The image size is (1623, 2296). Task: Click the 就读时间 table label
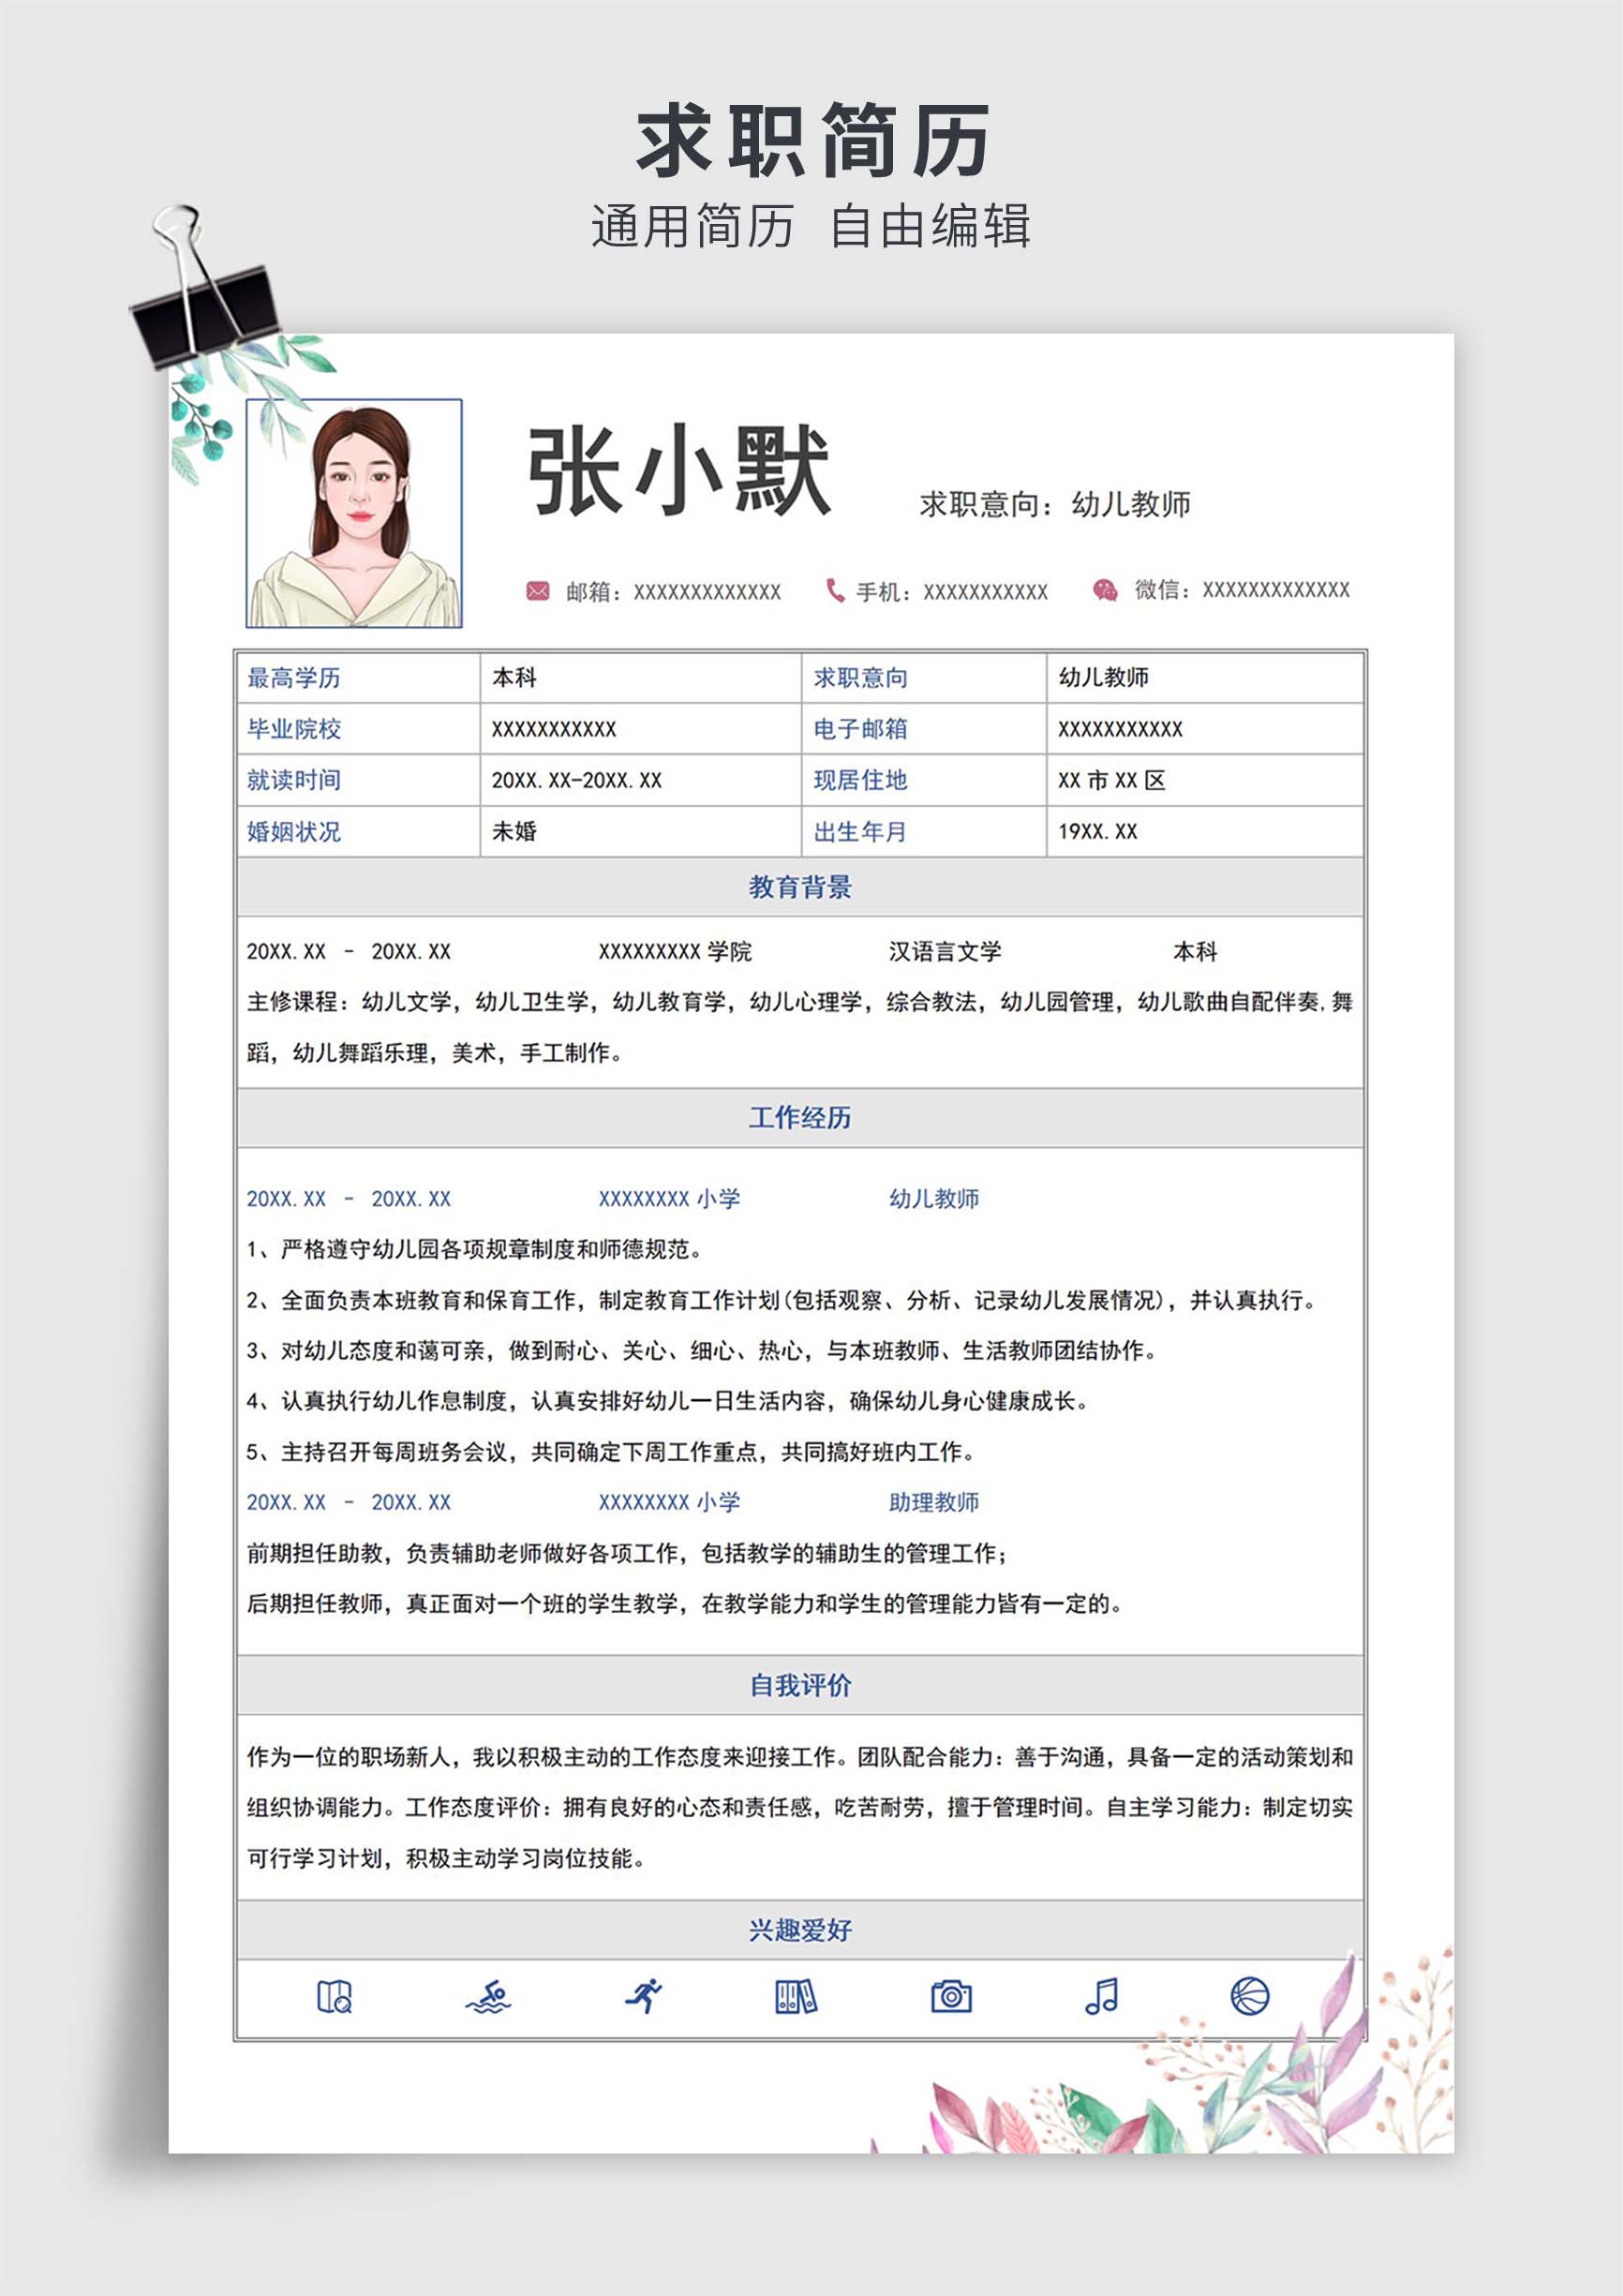click(x=294, y=780)
